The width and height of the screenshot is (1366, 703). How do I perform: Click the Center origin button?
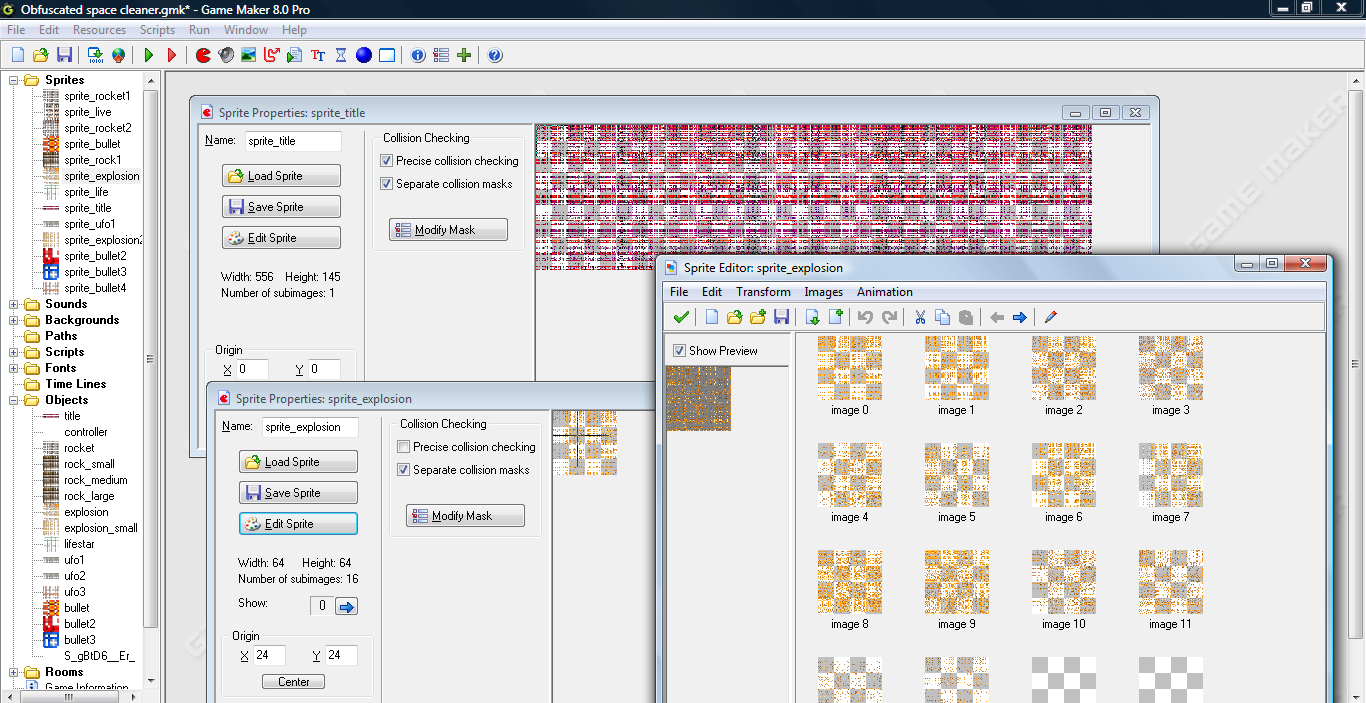pos(293,682)
